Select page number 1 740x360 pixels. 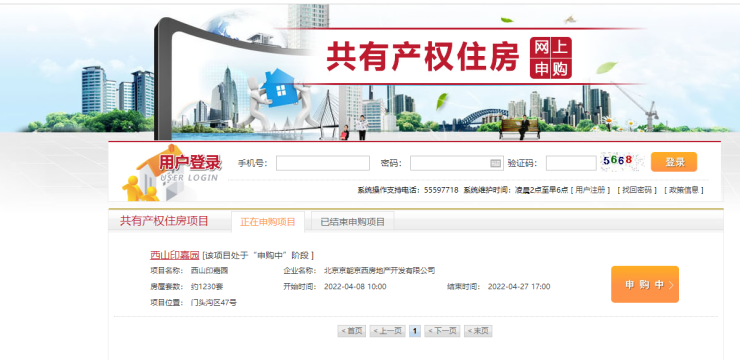point(414,331)
